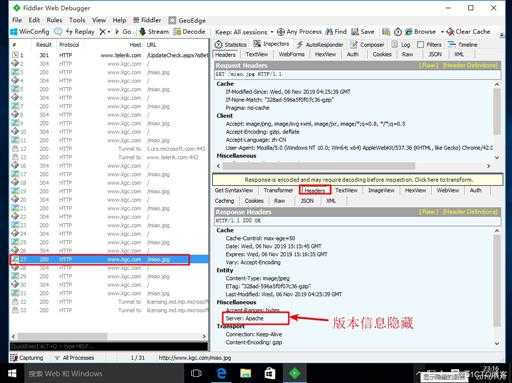Image resolution: width=512 pixels, height=383 pixels.
Task: Switch to the Log tab
Action: (x=401, y=44)
